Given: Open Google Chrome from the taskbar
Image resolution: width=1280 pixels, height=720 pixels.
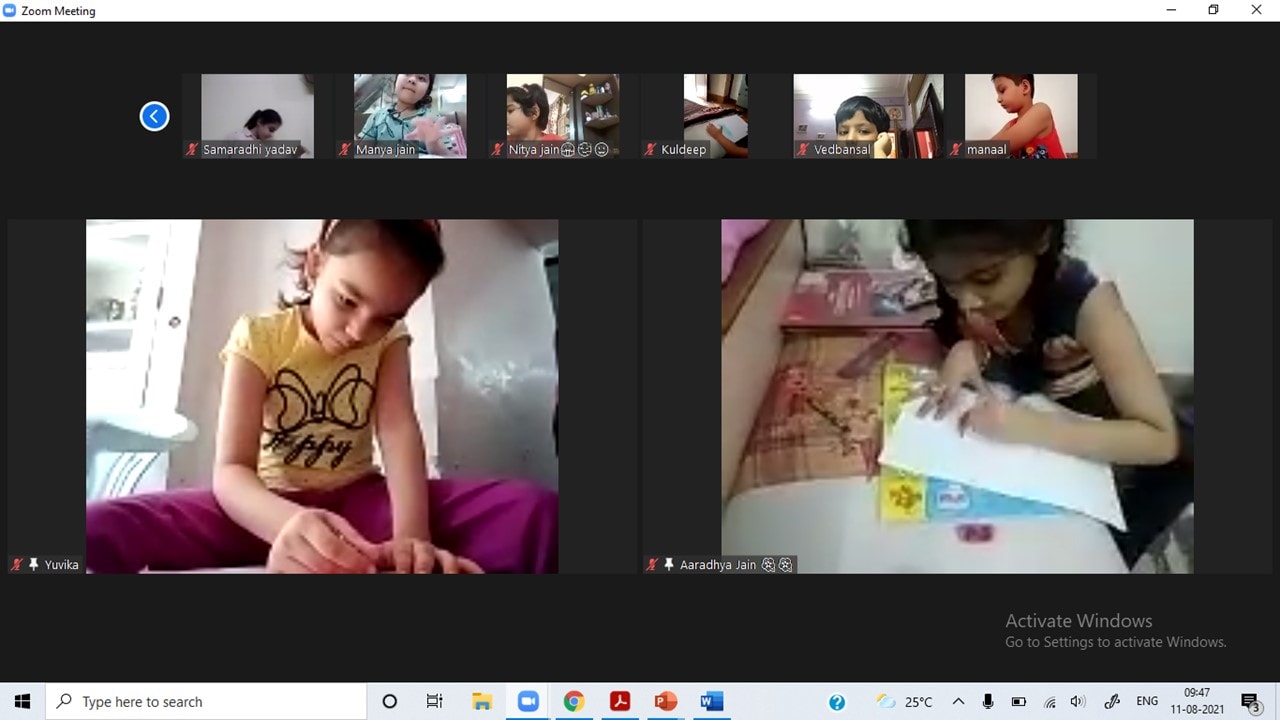Looking at the screenshot, I should tap(574, 702).
